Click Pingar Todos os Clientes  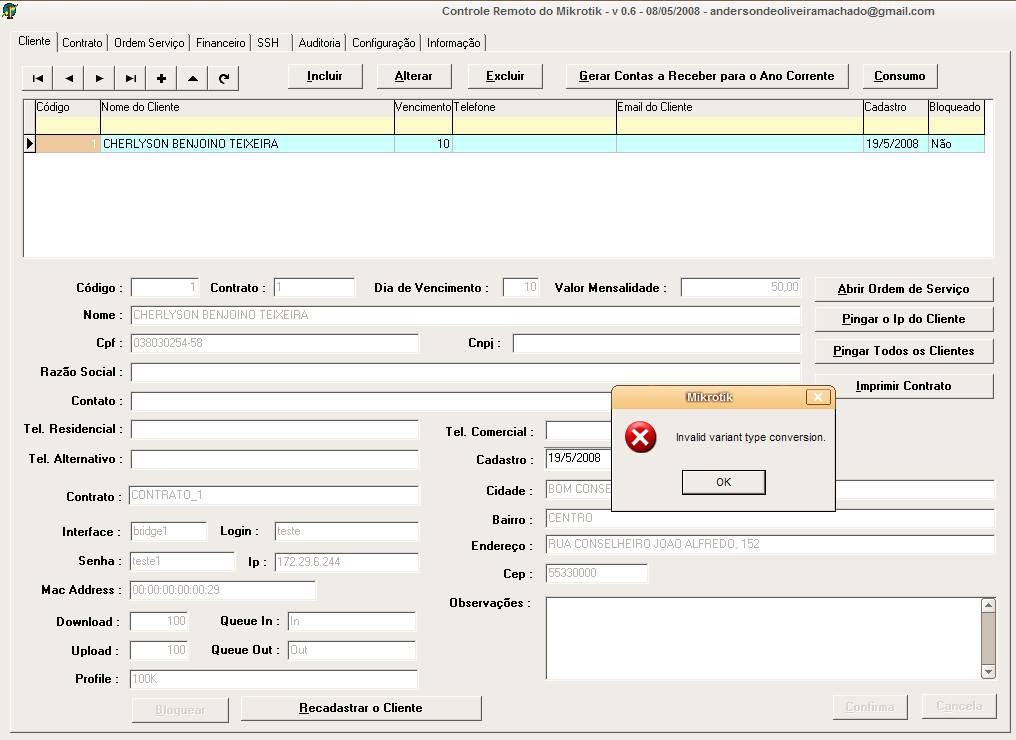(x=903, y=351)
